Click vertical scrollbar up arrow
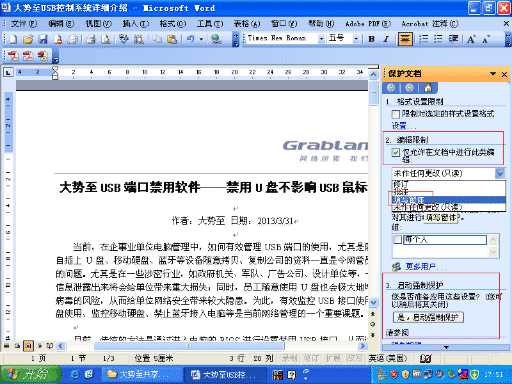The width and height of the screenshot is (512, 384). pyautogui.click(x=373, y=75)
